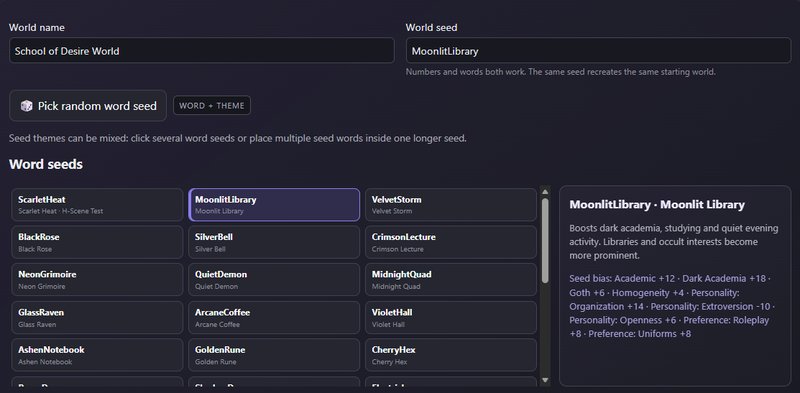Select the ArcaneCoffee word seed
Screen dimensions: 800x393
pos(274,317)
